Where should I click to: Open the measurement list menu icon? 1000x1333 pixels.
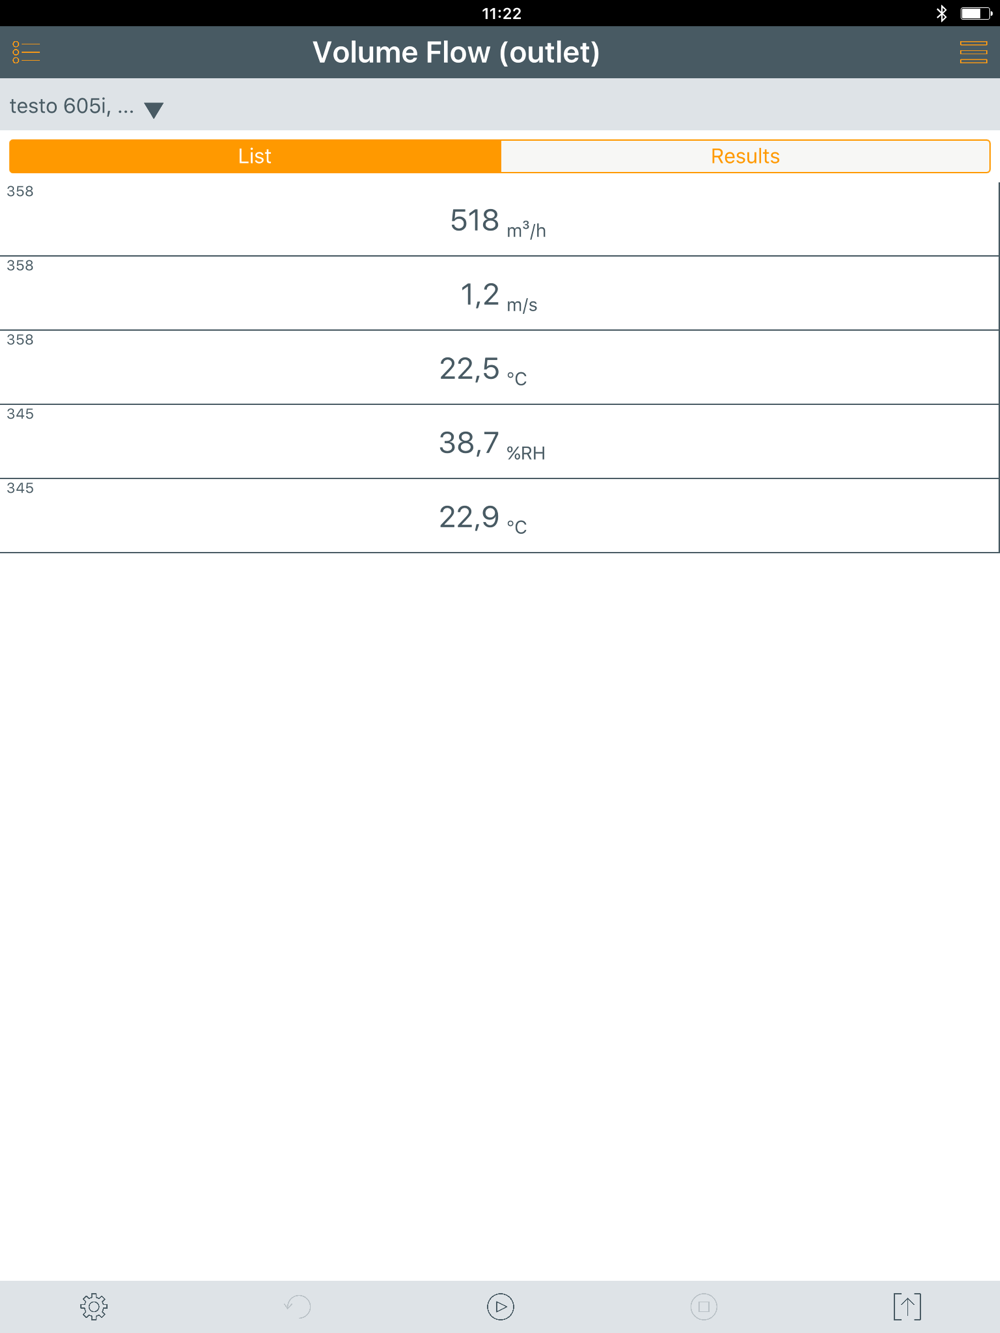(x=26, y=52)
